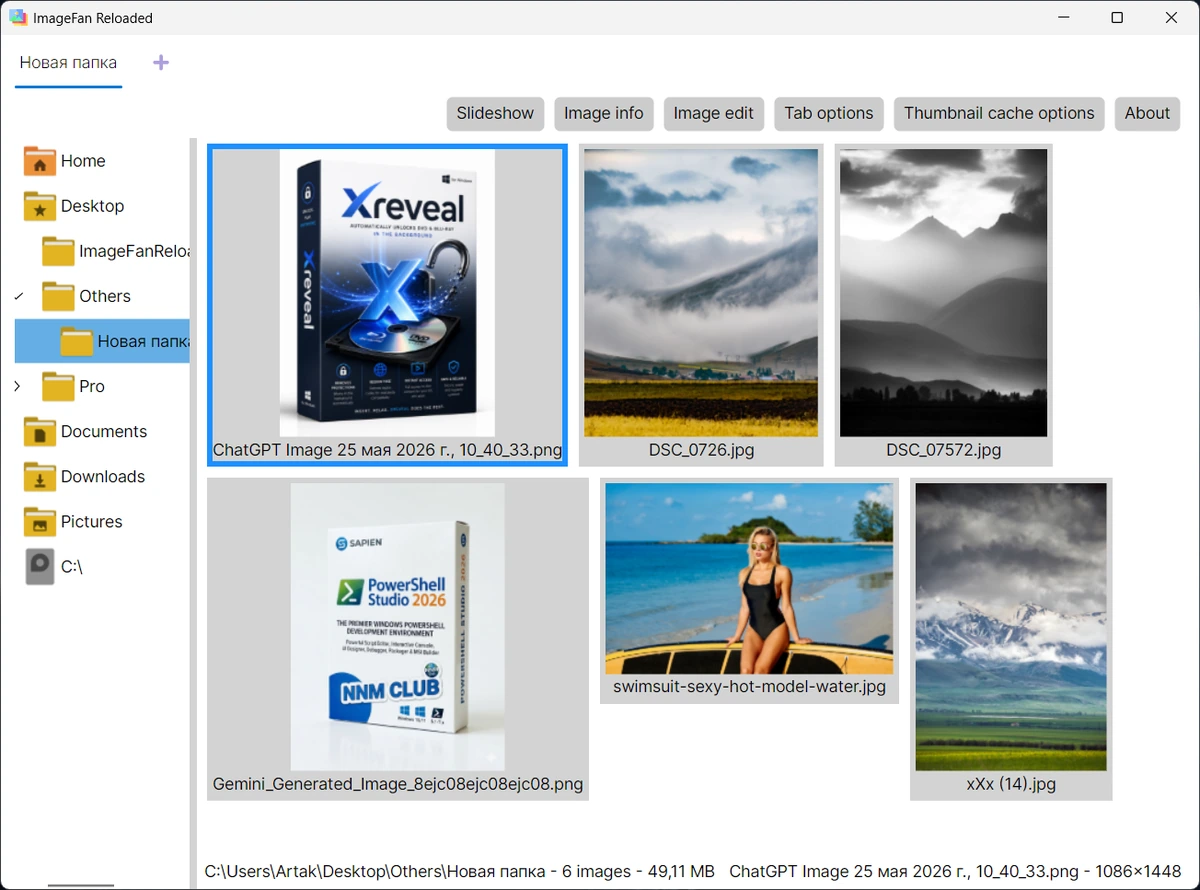This screenshot has height=890, width=1200.
Task: Click the DSC_0726.jpg file name
Action: tap(701, 450)
